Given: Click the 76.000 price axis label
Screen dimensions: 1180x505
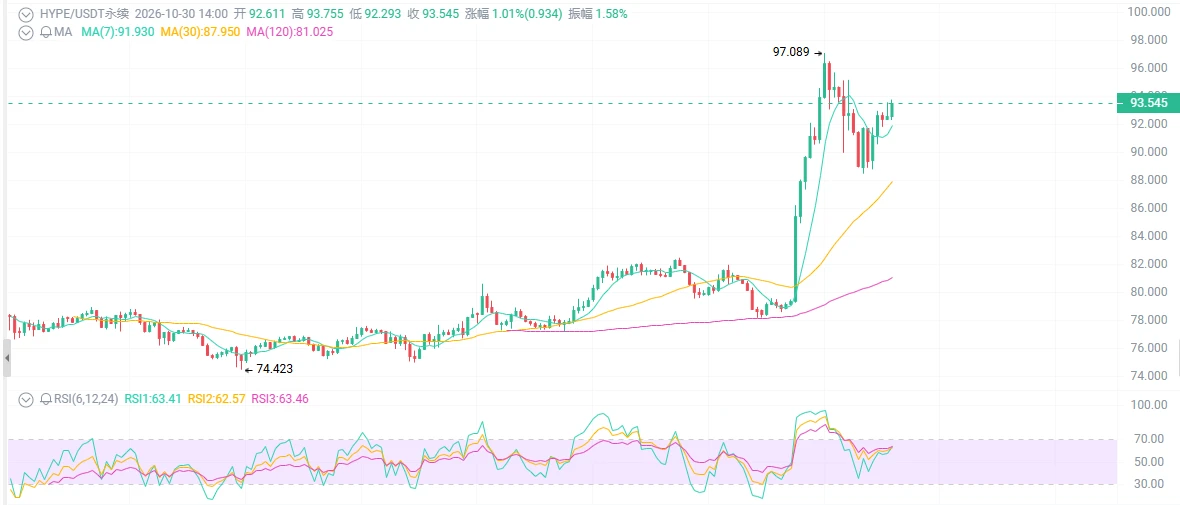Looking at the screenshot, I should click(1148, 348).
